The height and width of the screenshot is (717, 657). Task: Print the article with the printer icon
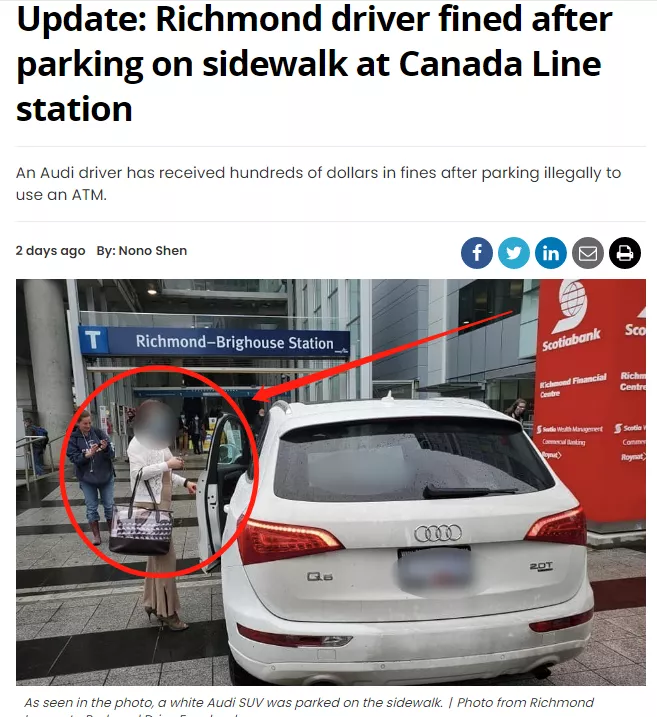625,252
